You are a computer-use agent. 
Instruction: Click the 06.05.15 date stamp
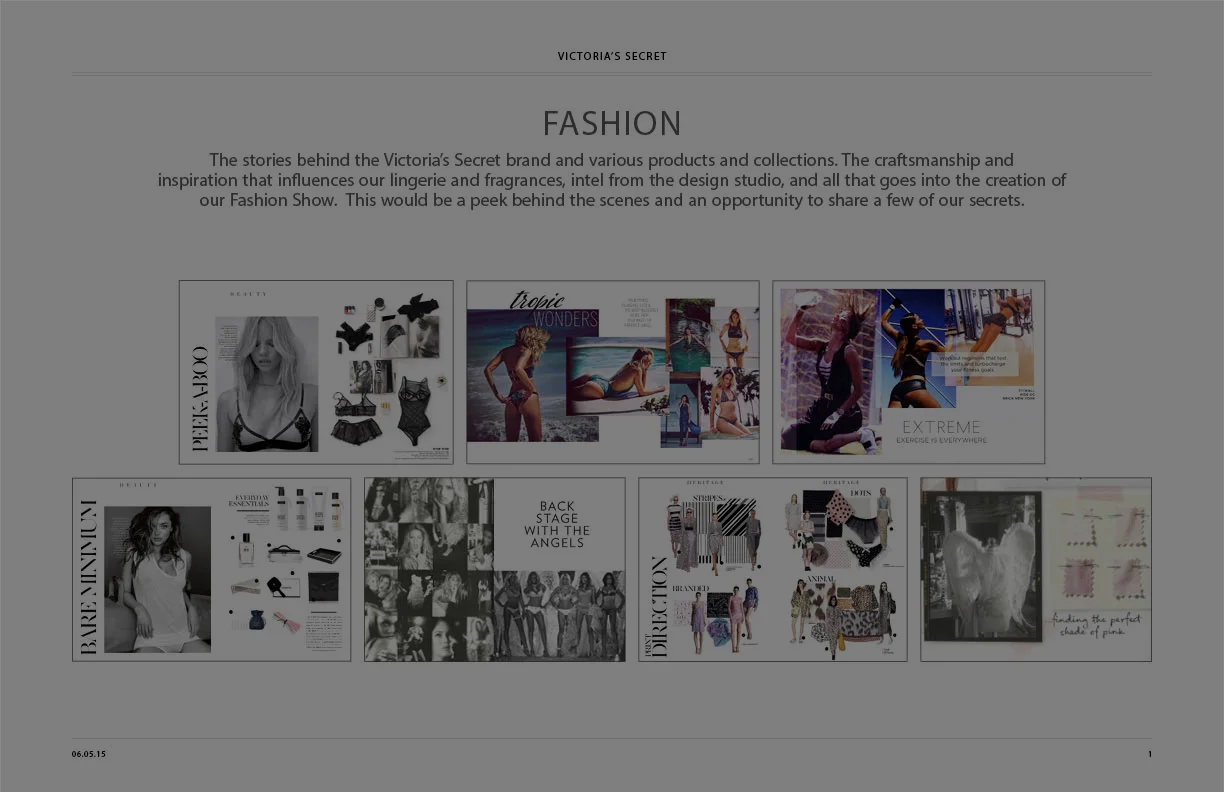click(x=88, y=754)
